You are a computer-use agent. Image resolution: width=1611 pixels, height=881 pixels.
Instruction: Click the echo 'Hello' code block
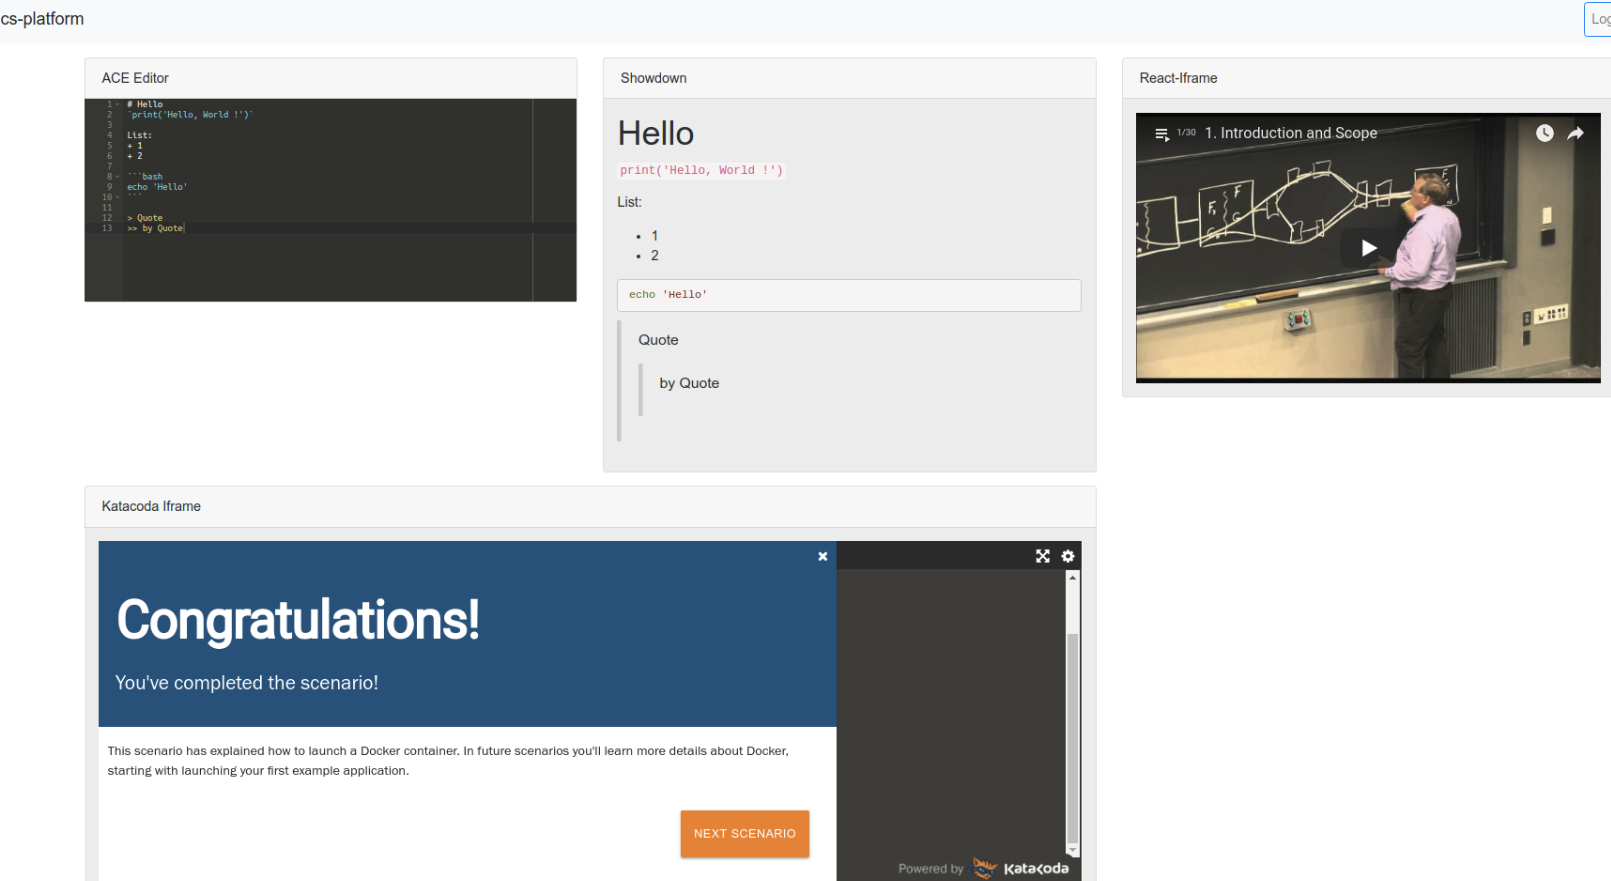849,295
